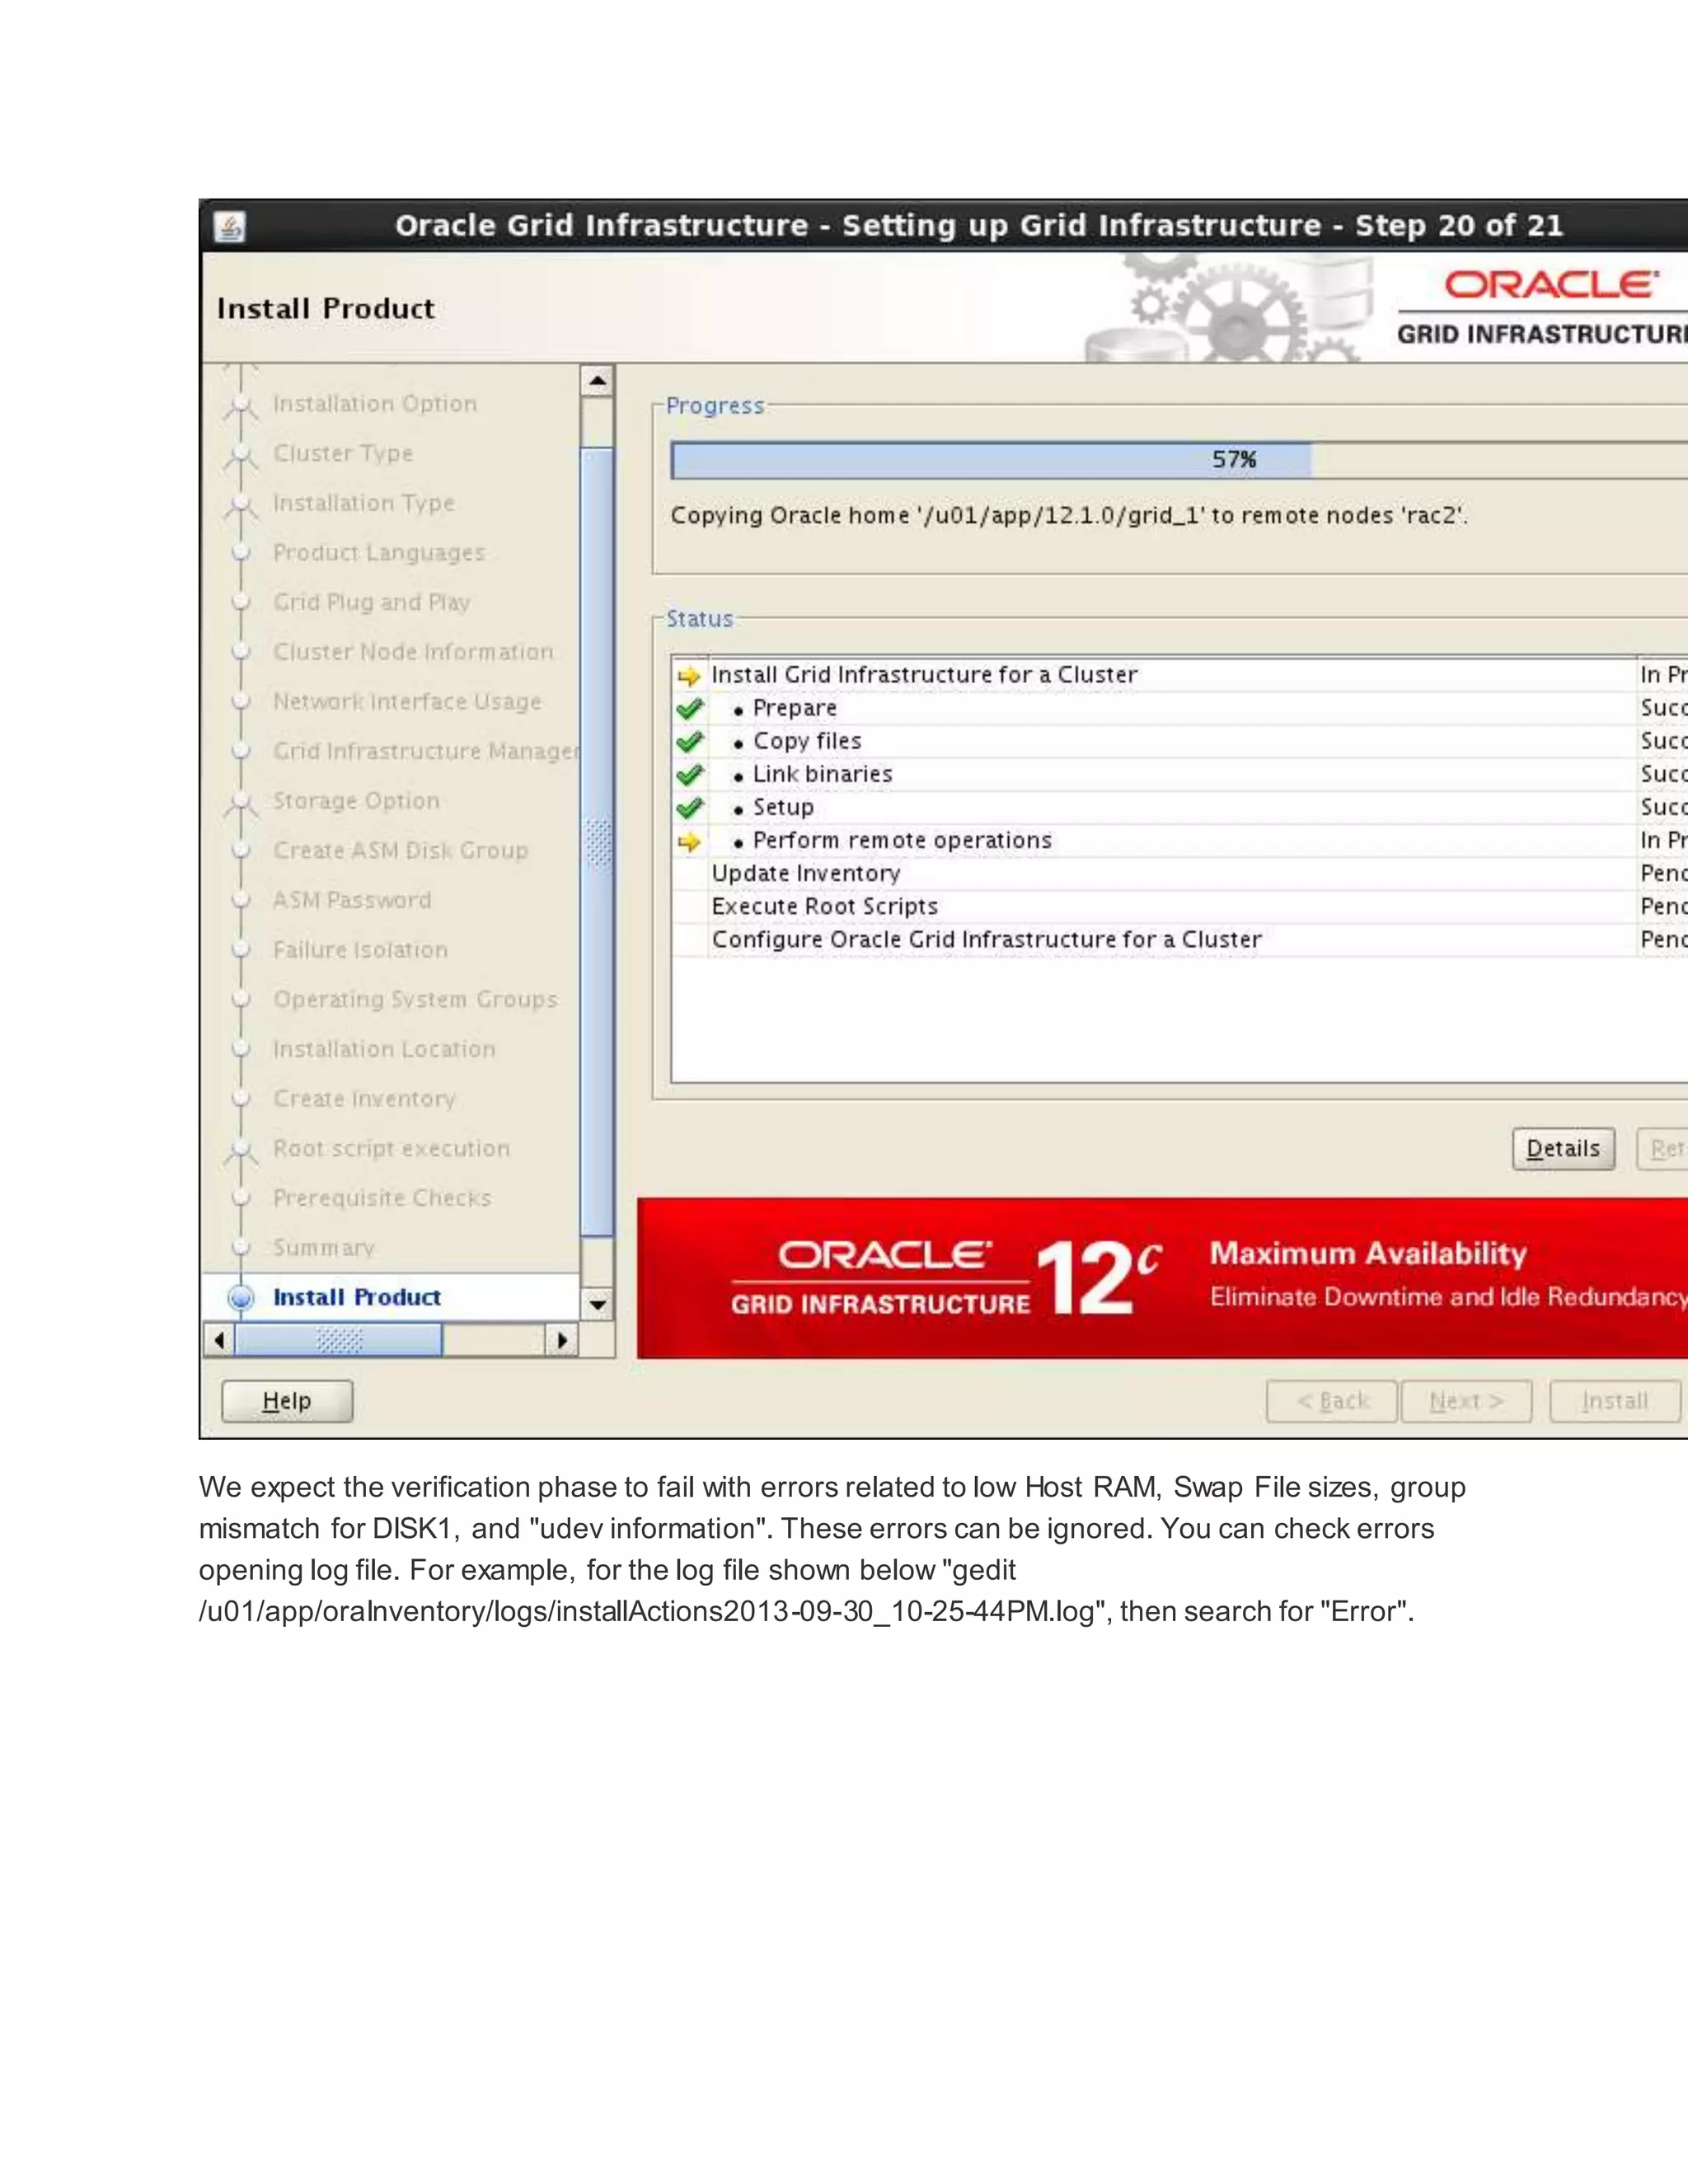Select Grid Infrastructure Management step
This screenshot has width=1688, height=2184.
pyautogui.click(x=426, y=751)
